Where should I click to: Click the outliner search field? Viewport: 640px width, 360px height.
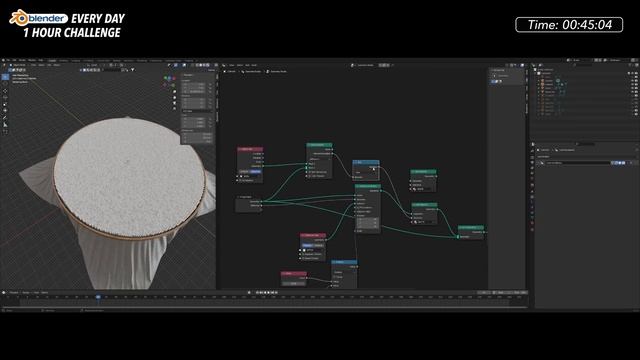(x=582, y=65)
